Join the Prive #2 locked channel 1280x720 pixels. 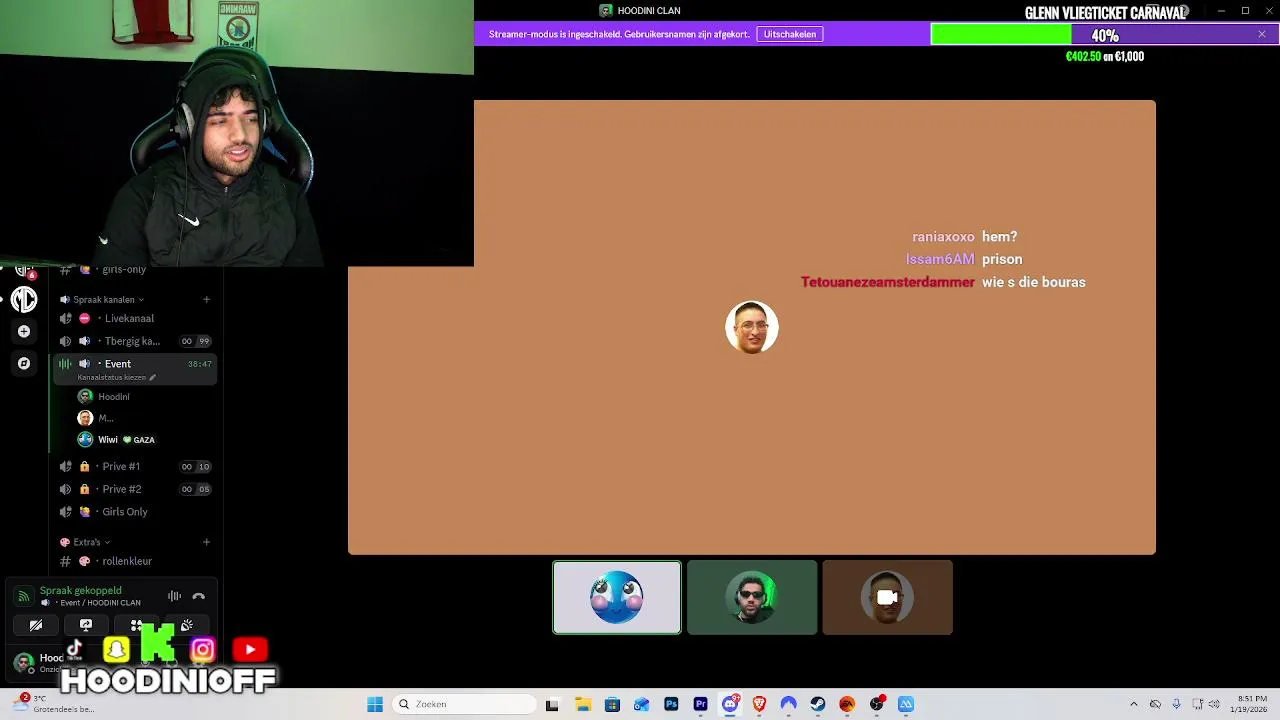[134, 489]
